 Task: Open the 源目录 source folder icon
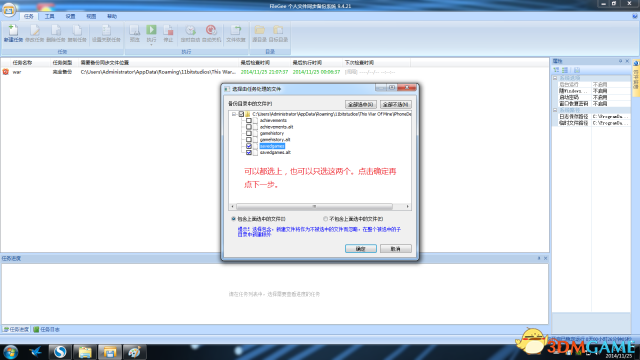click(x=259, y=33)
